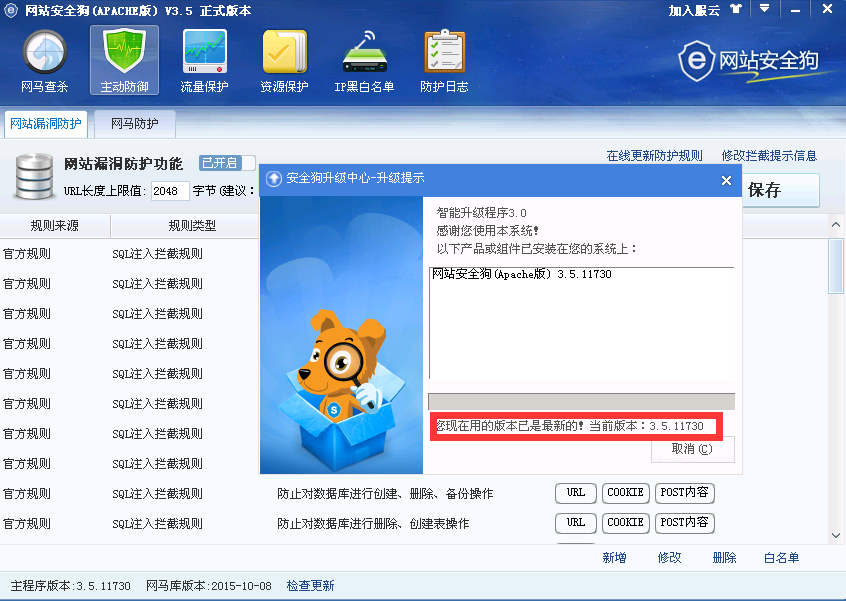Toggle COOKIE for 删除、创建表操作 rule
This screenshot has height=601, width=846.
click(x=625, y=523)
